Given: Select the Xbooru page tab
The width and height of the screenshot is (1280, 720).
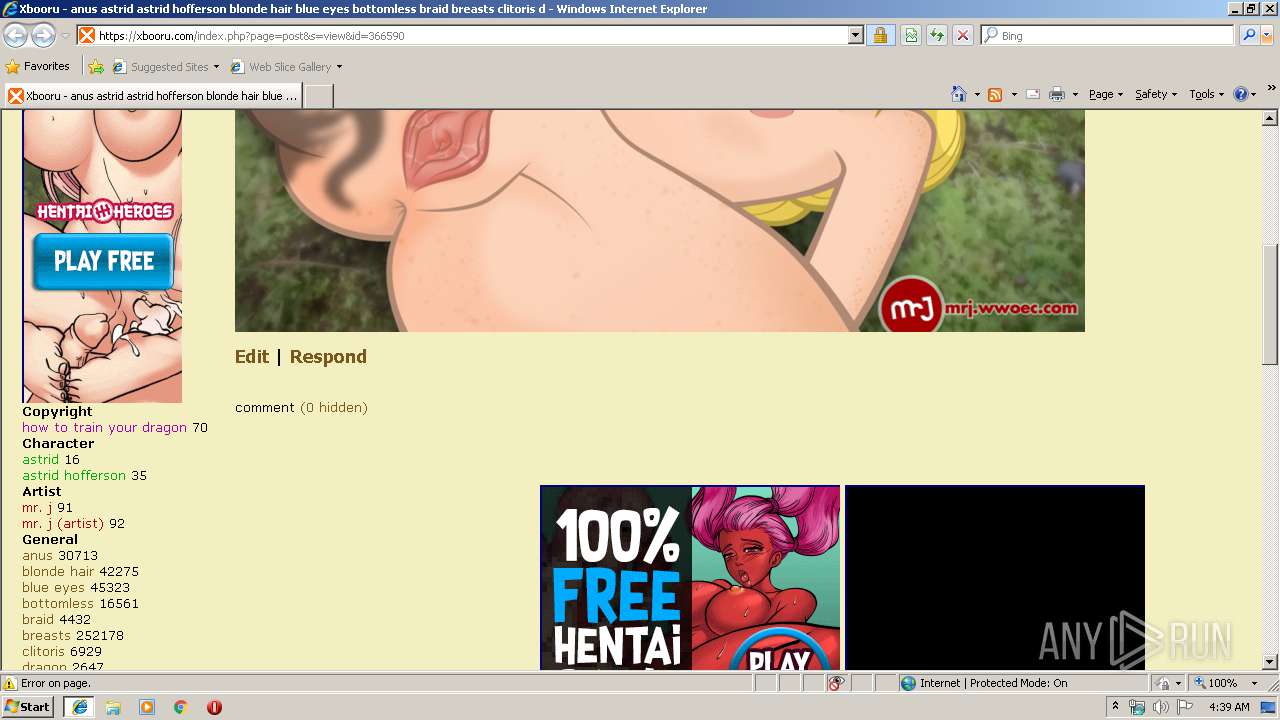Looking at the screenshot, I should 152,96.
